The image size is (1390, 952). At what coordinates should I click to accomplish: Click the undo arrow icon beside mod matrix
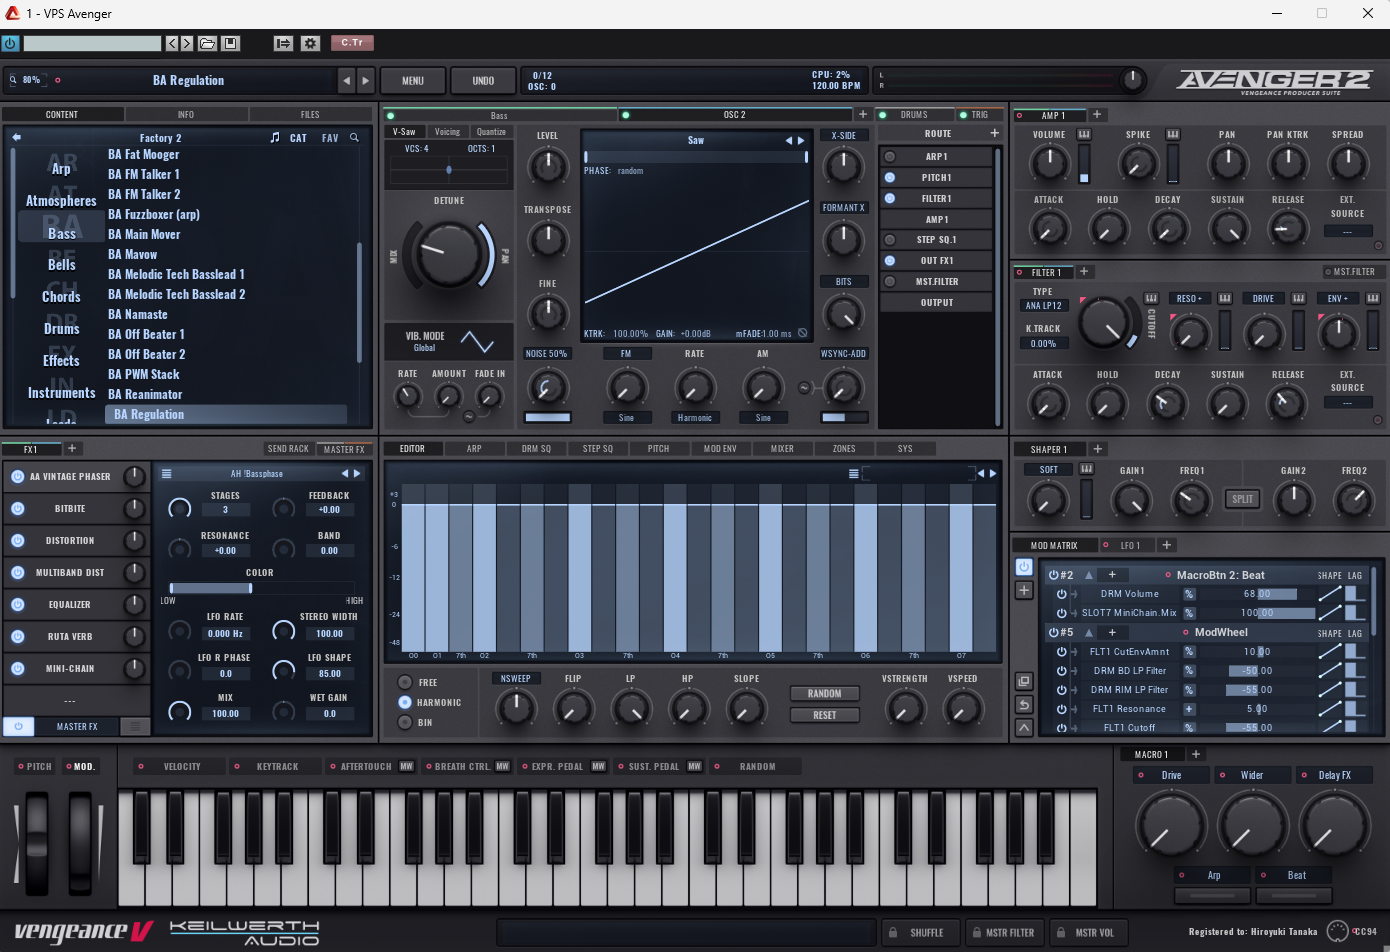[x=1024, y=704]
